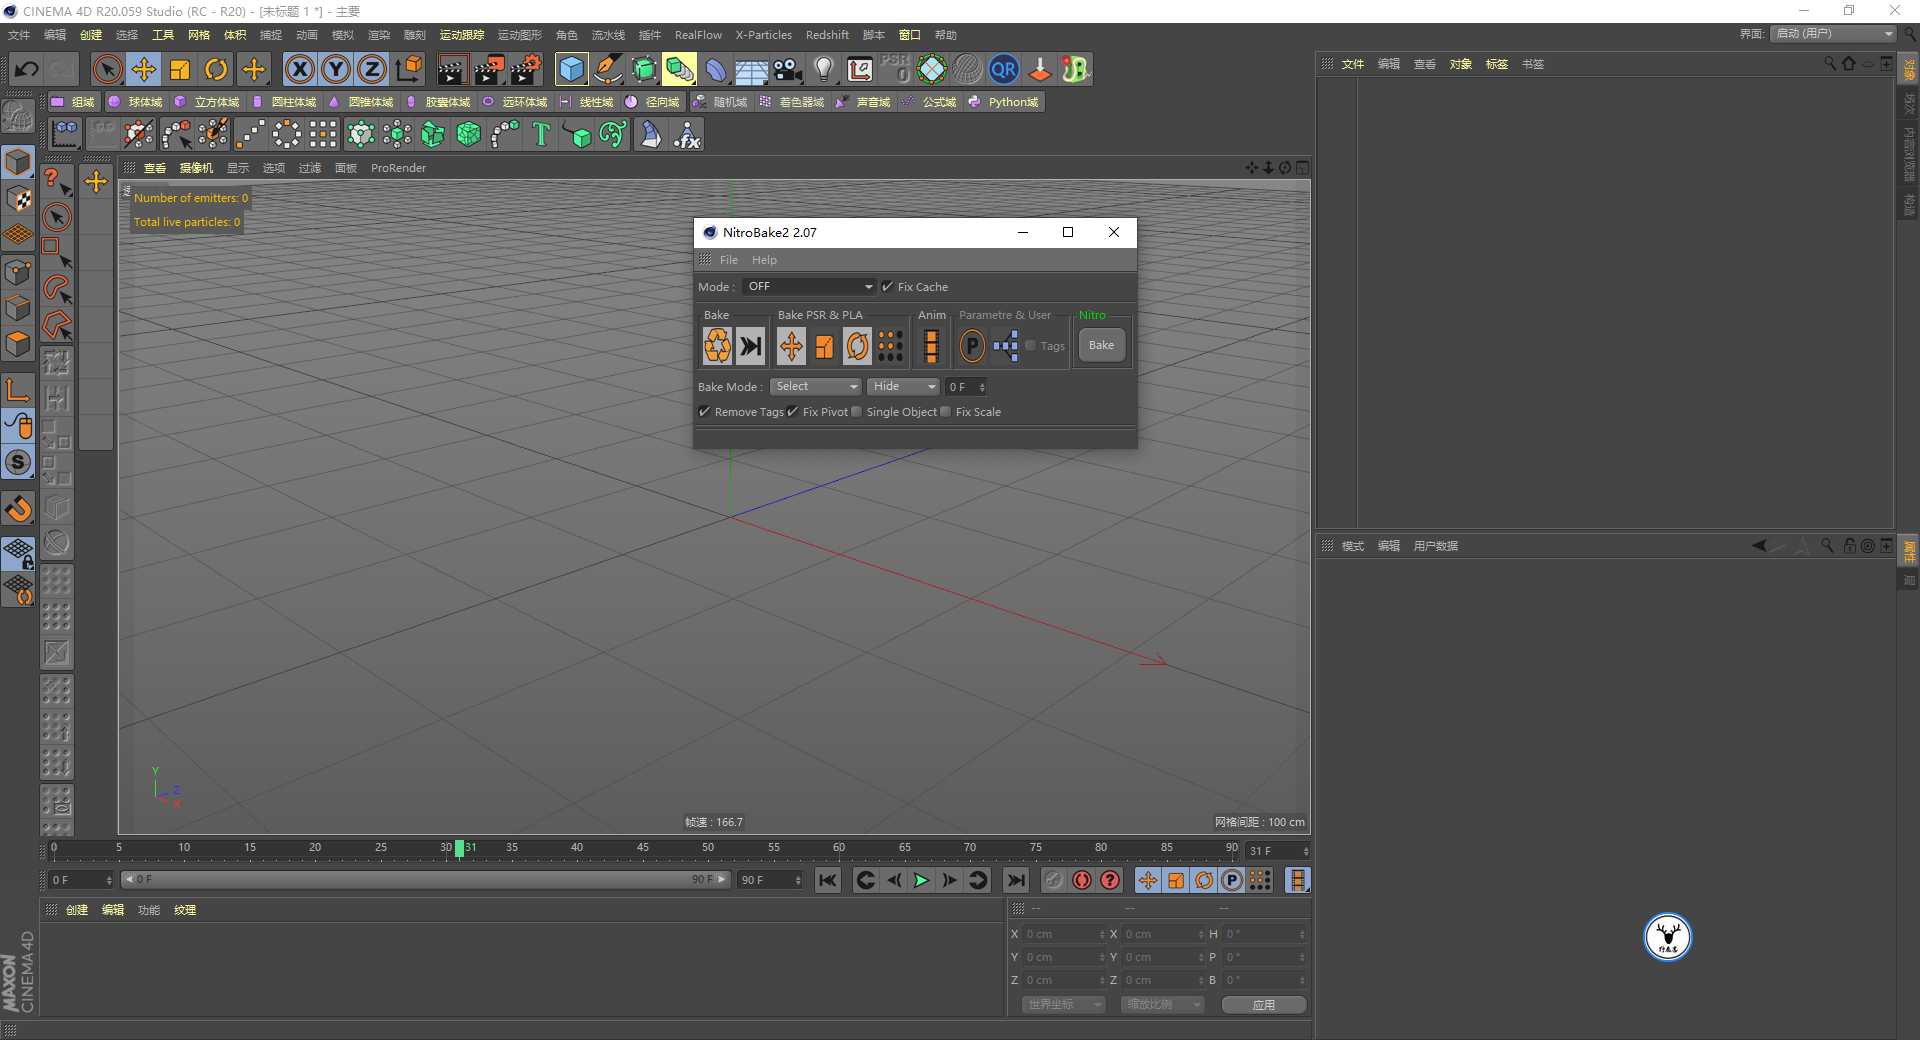The image size is (1920, 1040).
Task: Click the search magnifier in the Object Manager
Action: click(1830, 63)
